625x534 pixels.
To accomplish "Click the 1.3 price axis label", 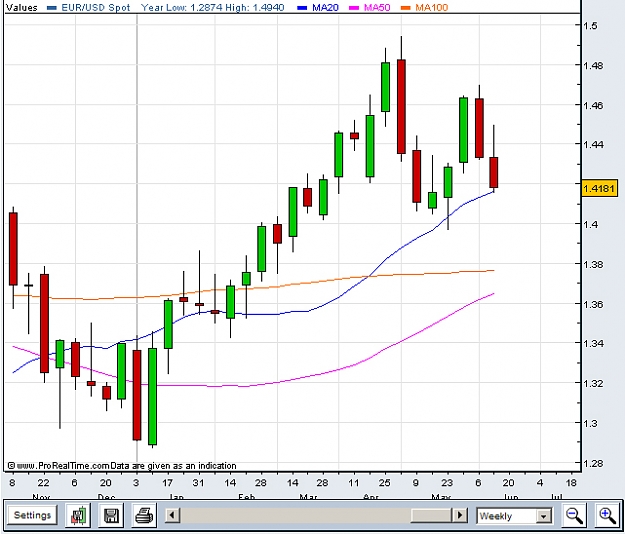I will 590,423.
